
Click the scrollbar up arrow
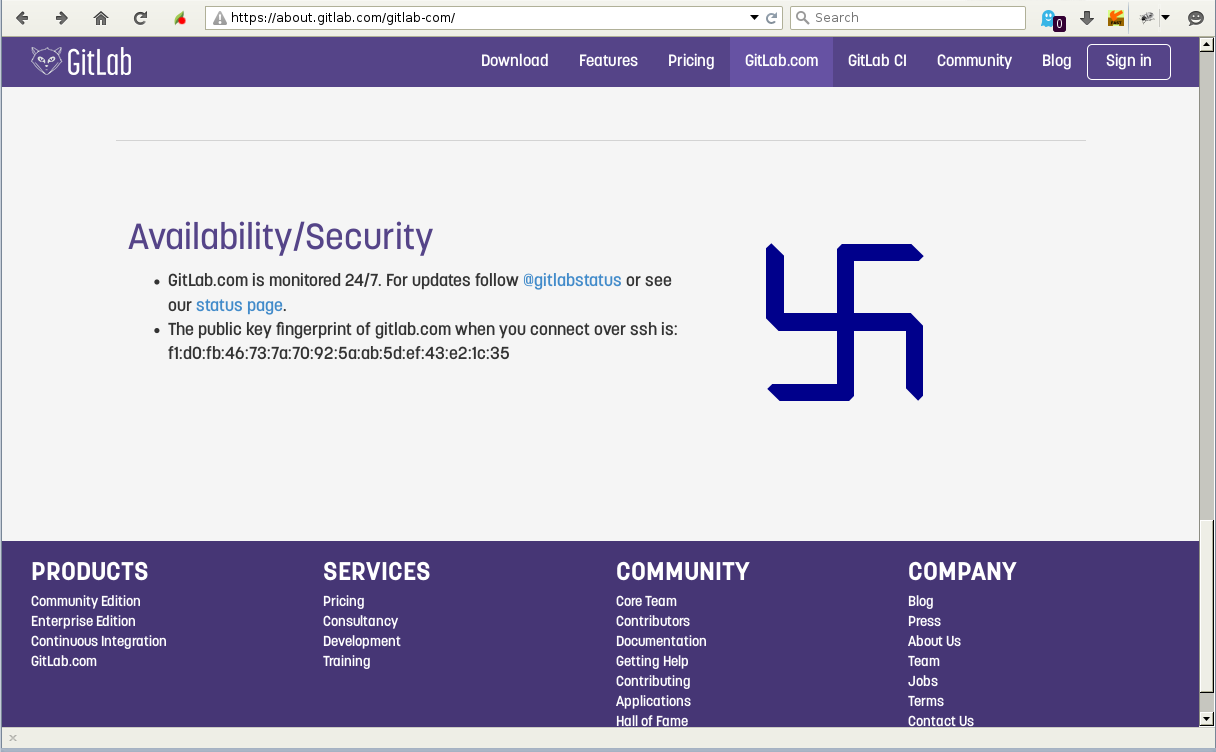coord(1207,44)
